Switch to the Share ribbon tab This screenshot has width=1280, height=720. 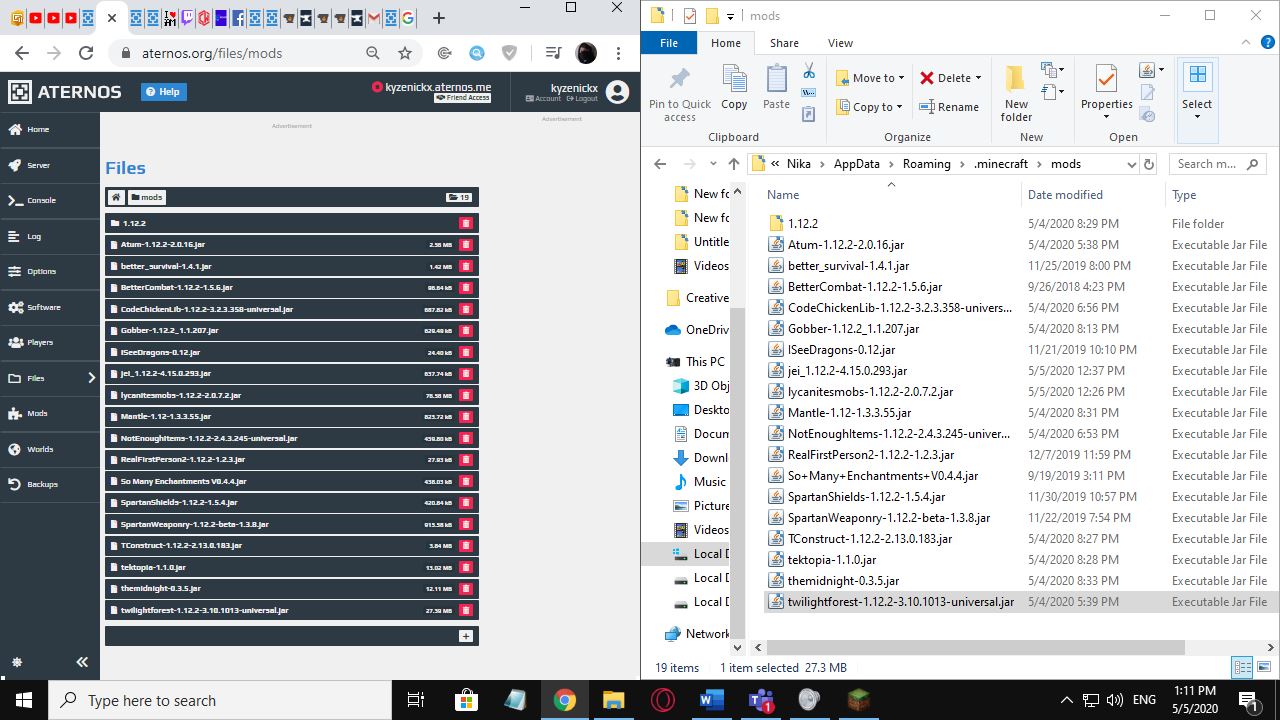[x=784, y=43]
